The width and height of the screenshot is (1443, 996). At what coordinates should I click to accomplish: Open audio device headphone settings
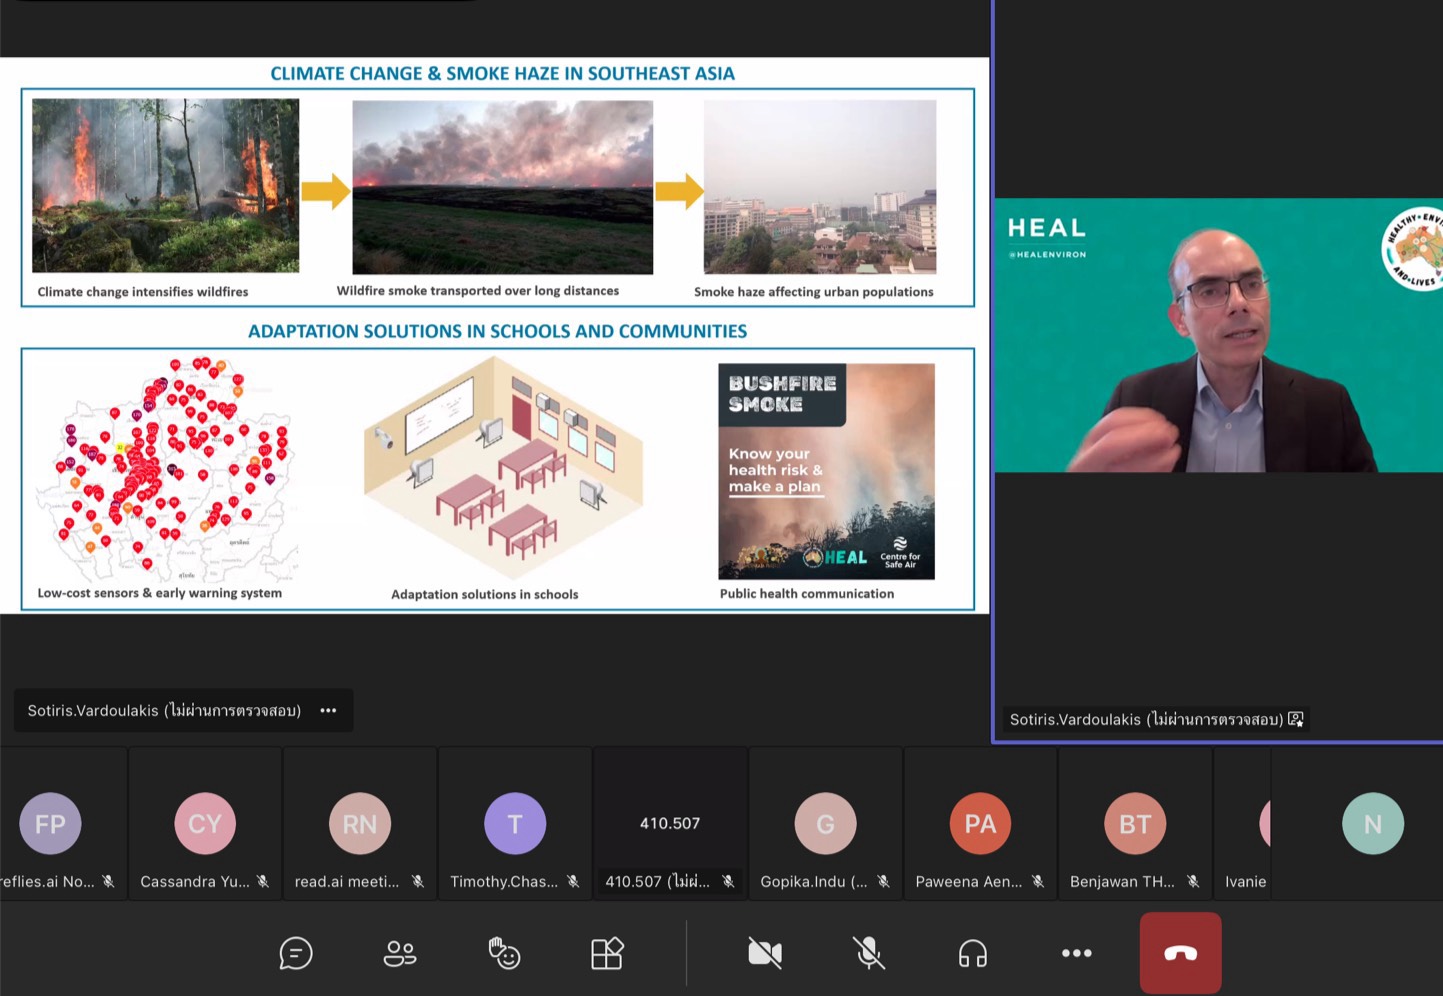[973, 954]
